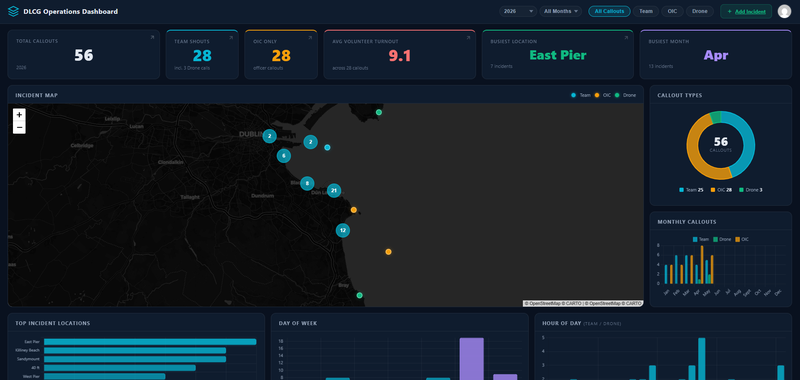Toggle Drone 3 legend under donut chart
Screen dimensions: 800x380
pyautogui.click(x=751, y=190)
